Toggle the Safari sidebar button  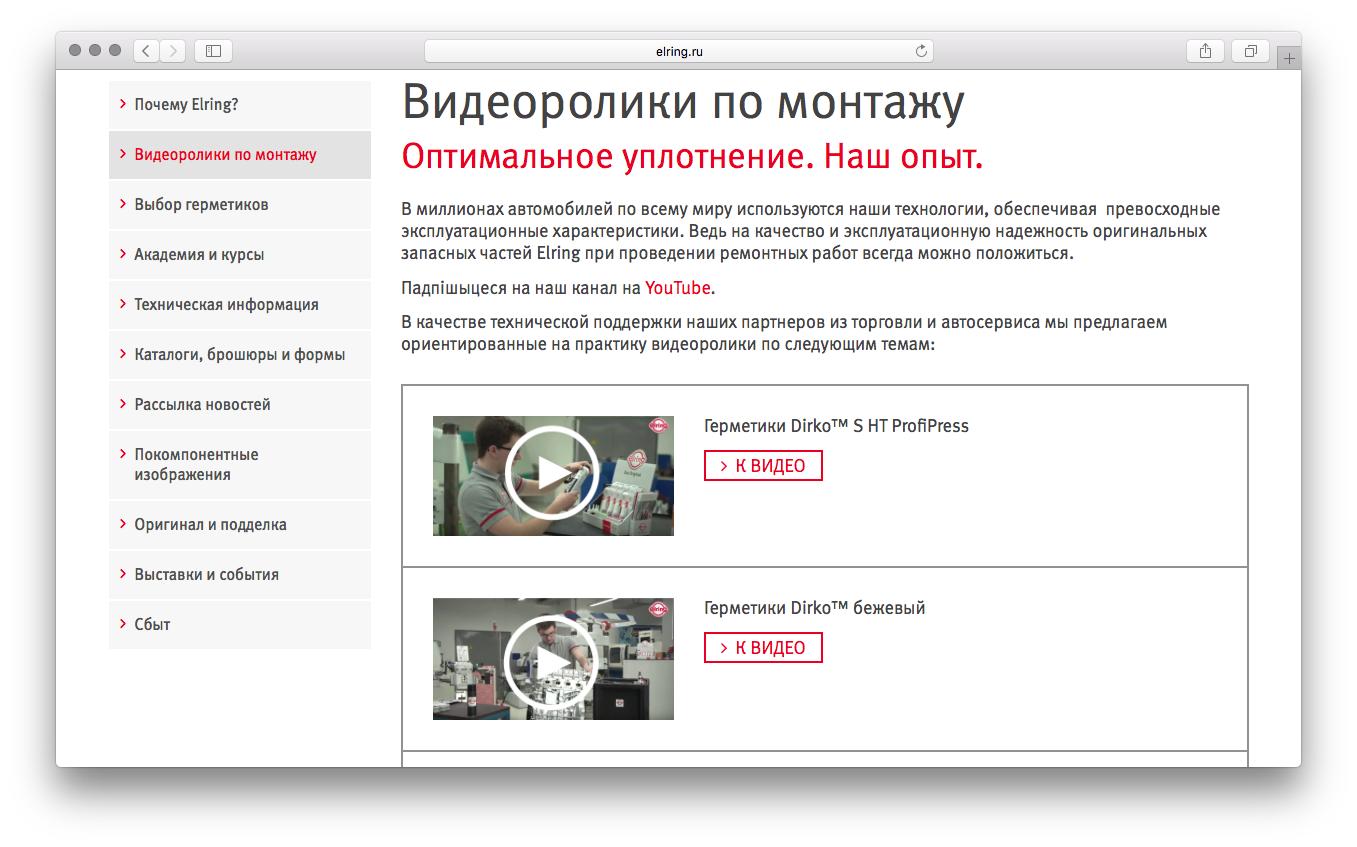pyautogui.click(x=213, y=50)
